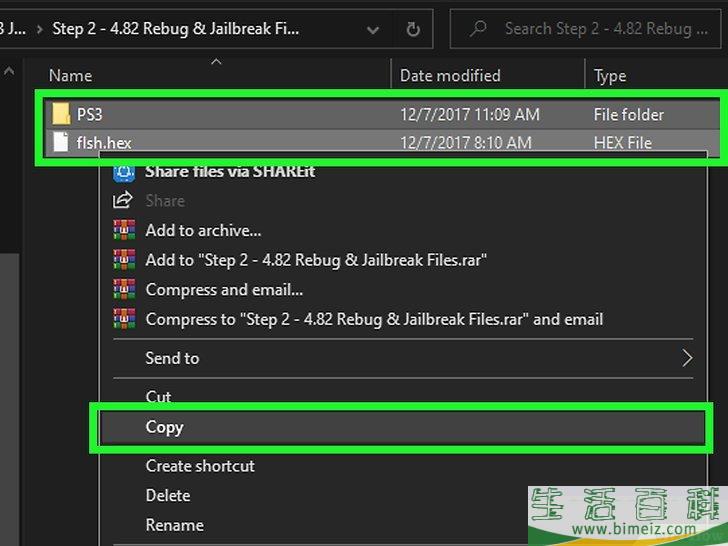
Task: Sort files by Name column header
Action: pos(71,76)
